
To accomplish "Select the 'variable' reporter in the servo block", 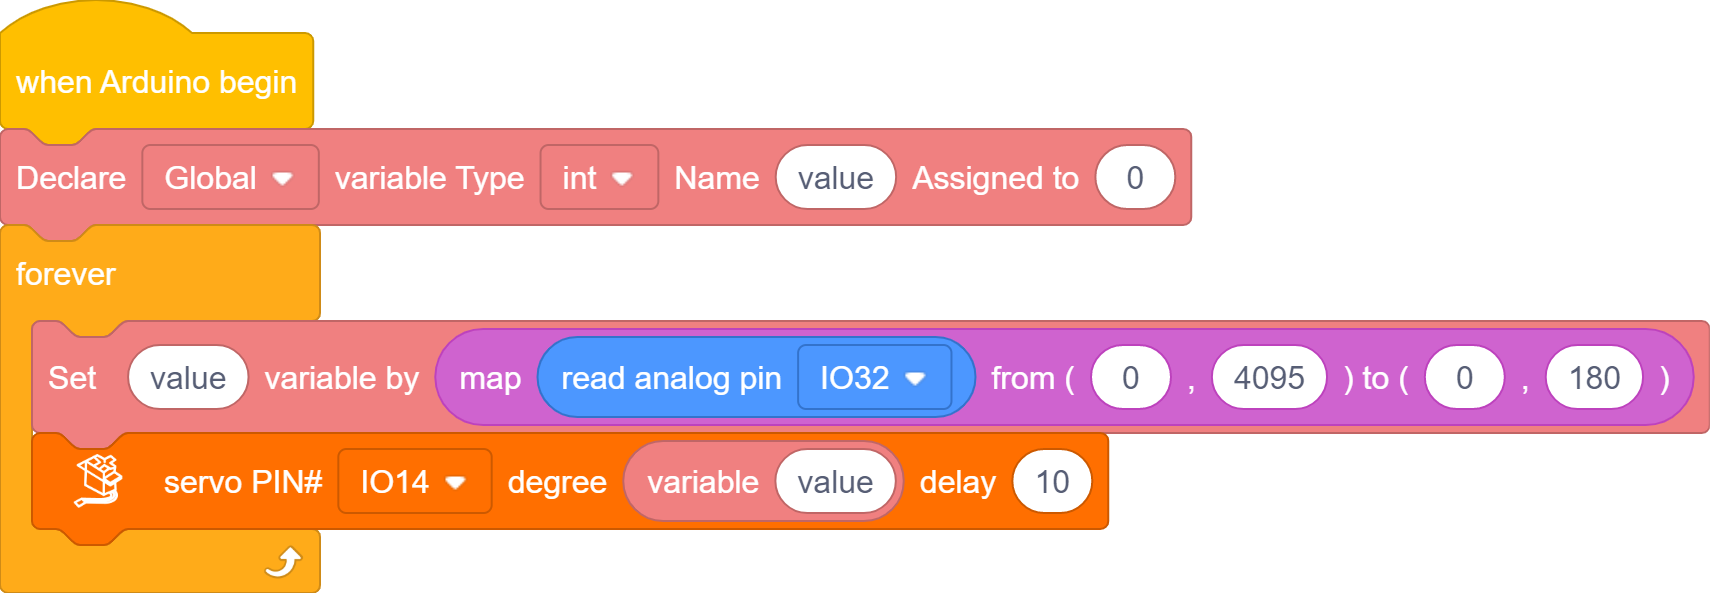I will pyautogui.click(x=702, y=481).
